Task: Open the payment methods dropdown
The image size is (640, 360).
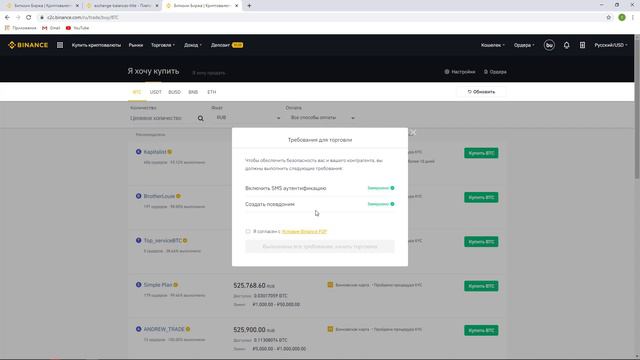Action: (x=322, y=118)
